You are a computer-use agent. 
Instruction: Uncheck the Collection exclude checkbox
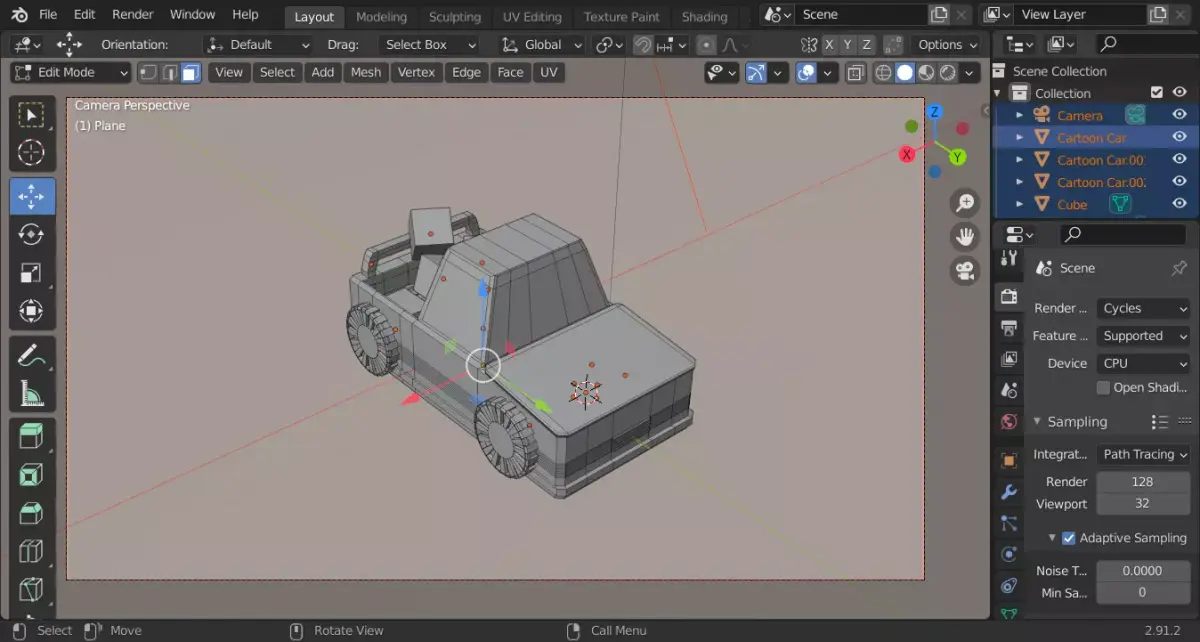(x=1157, y=93)
